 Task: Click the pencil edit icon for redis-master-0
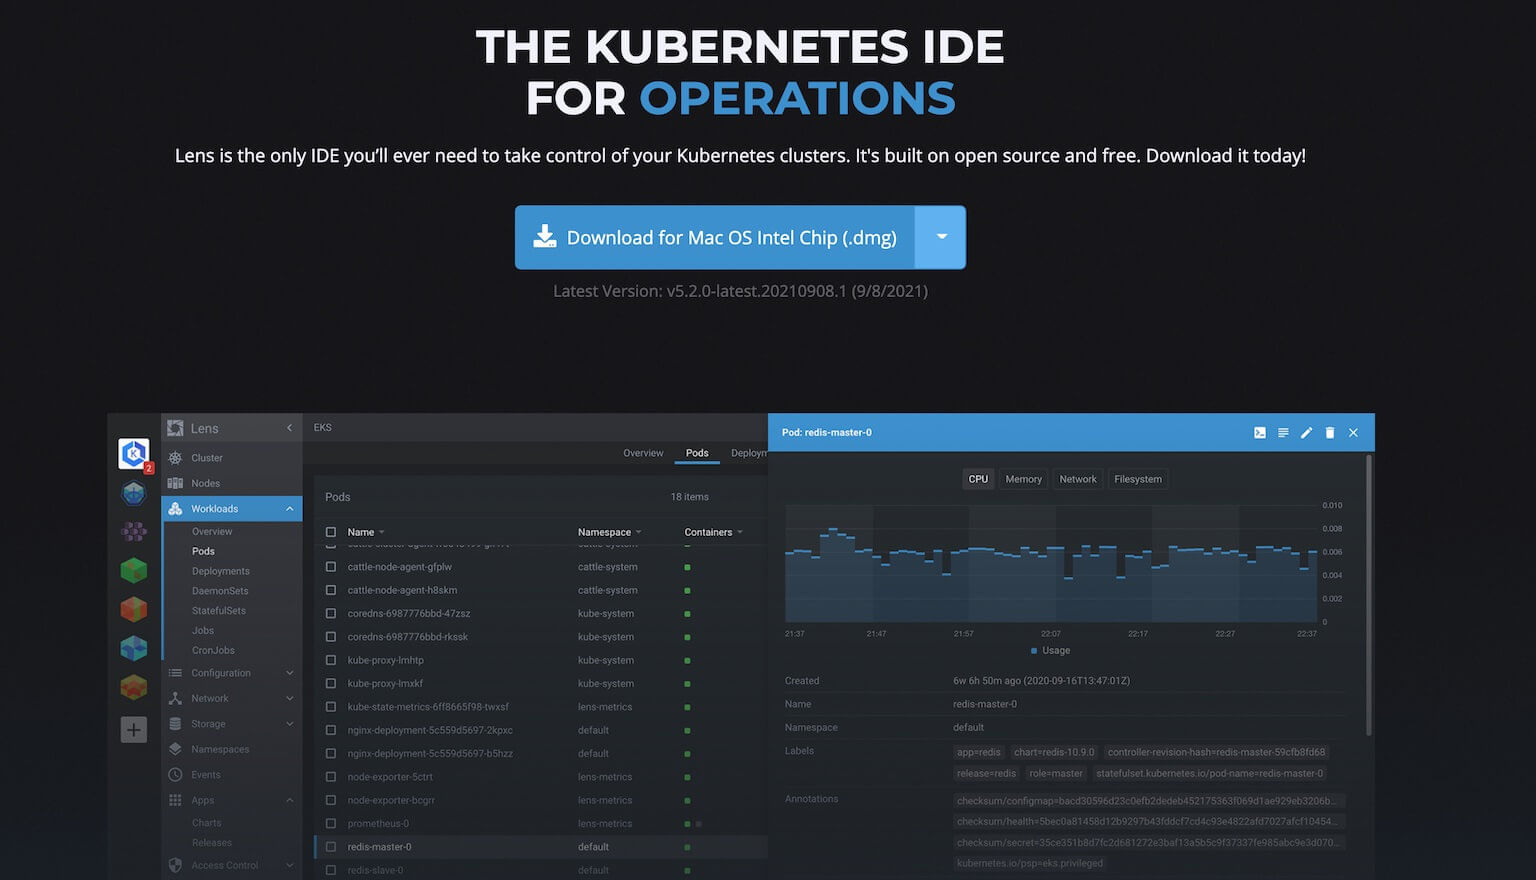pos(1306,433)
